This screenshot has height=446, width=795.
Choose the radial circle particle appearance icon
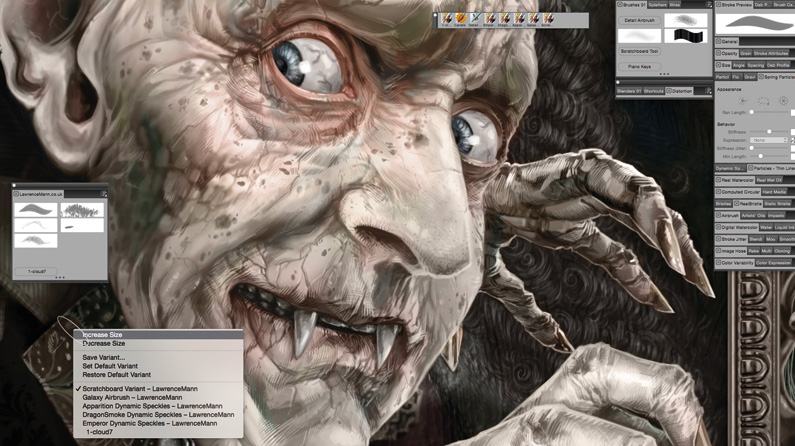pyautogui.click(x=783, y=101)
